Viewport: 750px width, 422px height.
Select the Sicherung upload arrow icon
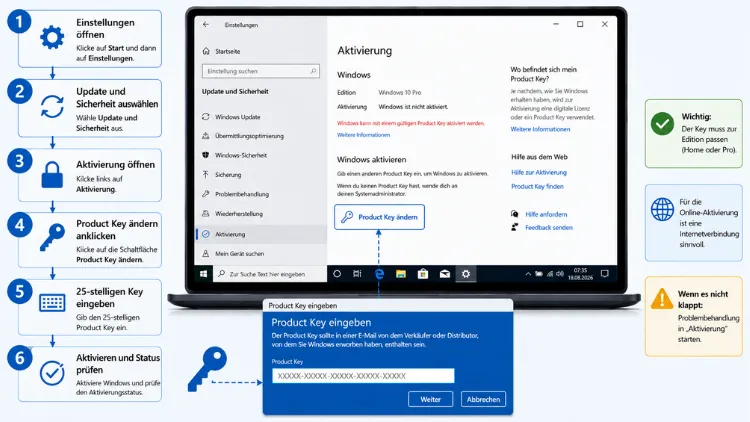click(206, 175)
